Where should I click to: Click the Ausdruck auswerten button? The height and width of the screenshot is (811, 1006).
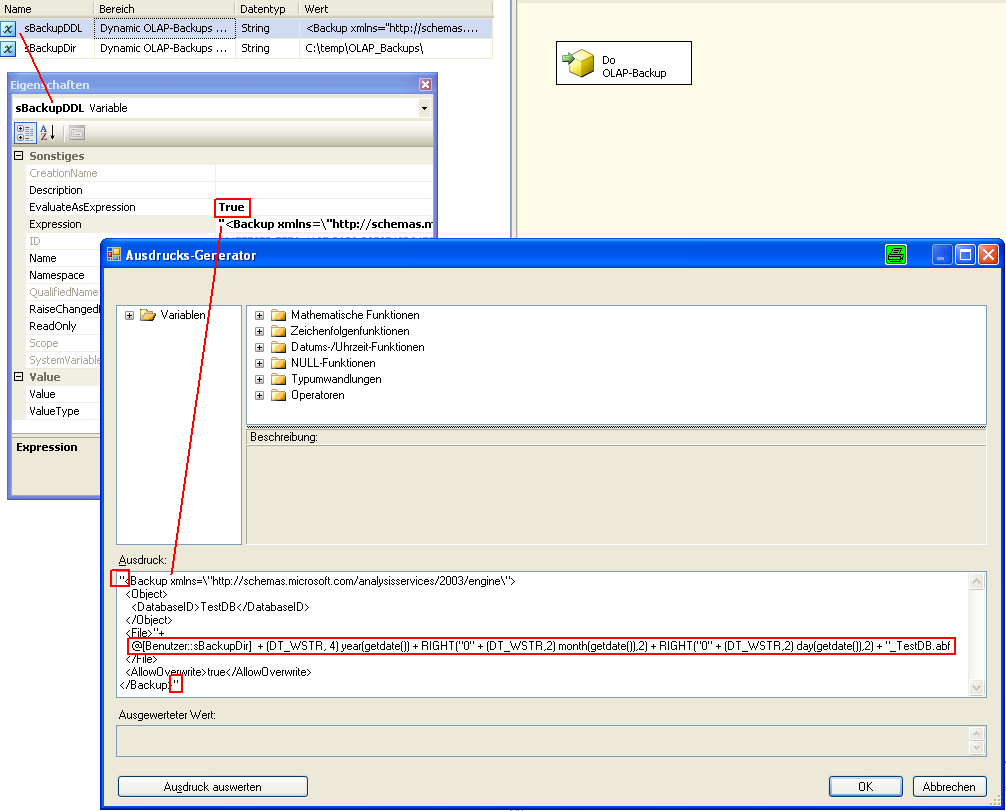(x=212, y=787)
